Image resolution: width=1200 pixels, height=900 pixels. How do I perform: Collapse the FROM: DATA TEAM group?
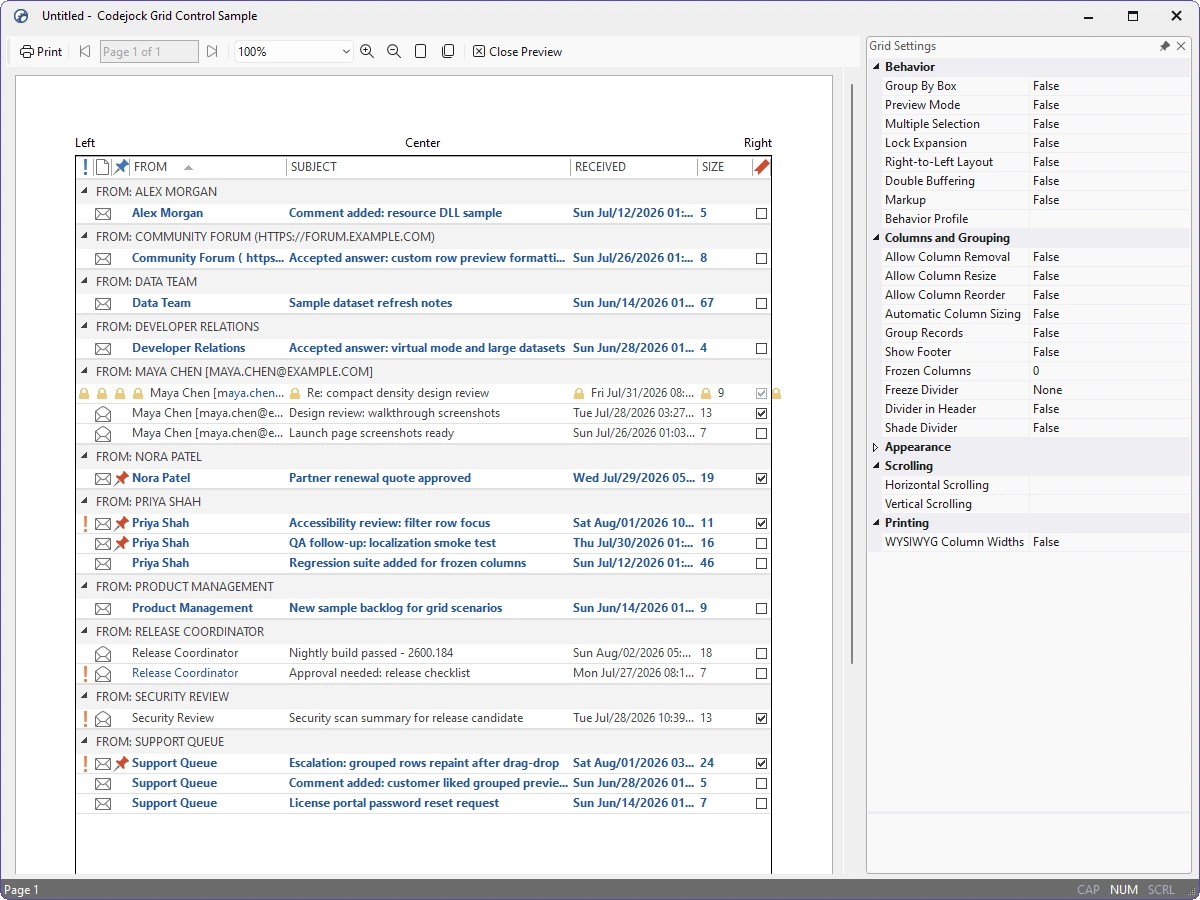coord(84,282)
